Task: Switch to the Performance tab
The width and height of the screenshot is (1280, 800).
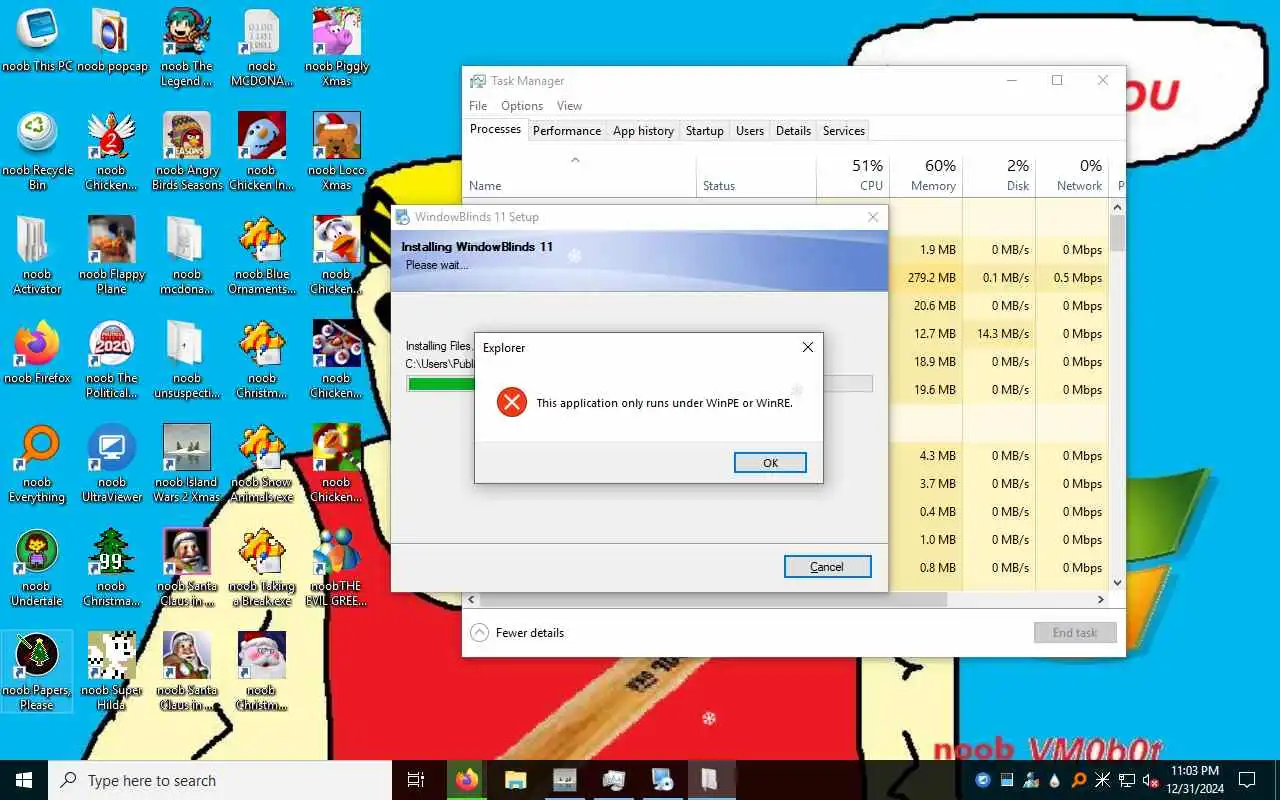Action: [x=567, y=131]
